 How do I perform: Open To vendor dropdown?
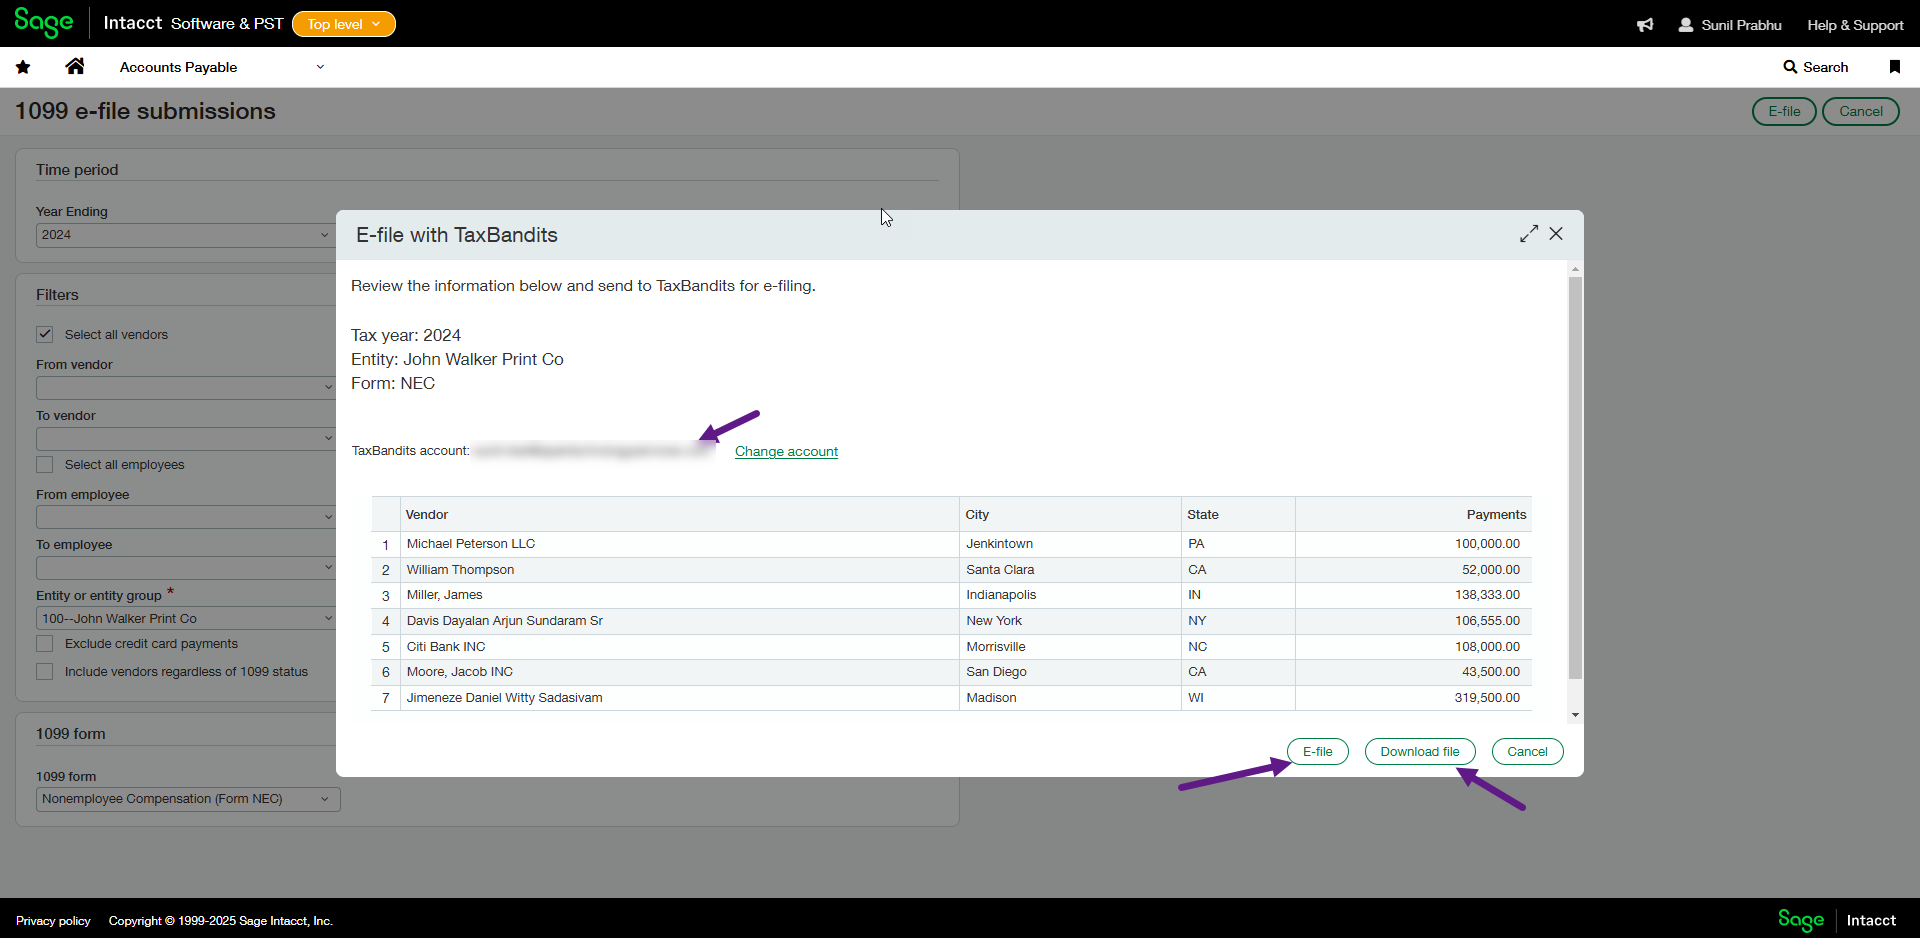pyautogui.click(x=185, y=438)
